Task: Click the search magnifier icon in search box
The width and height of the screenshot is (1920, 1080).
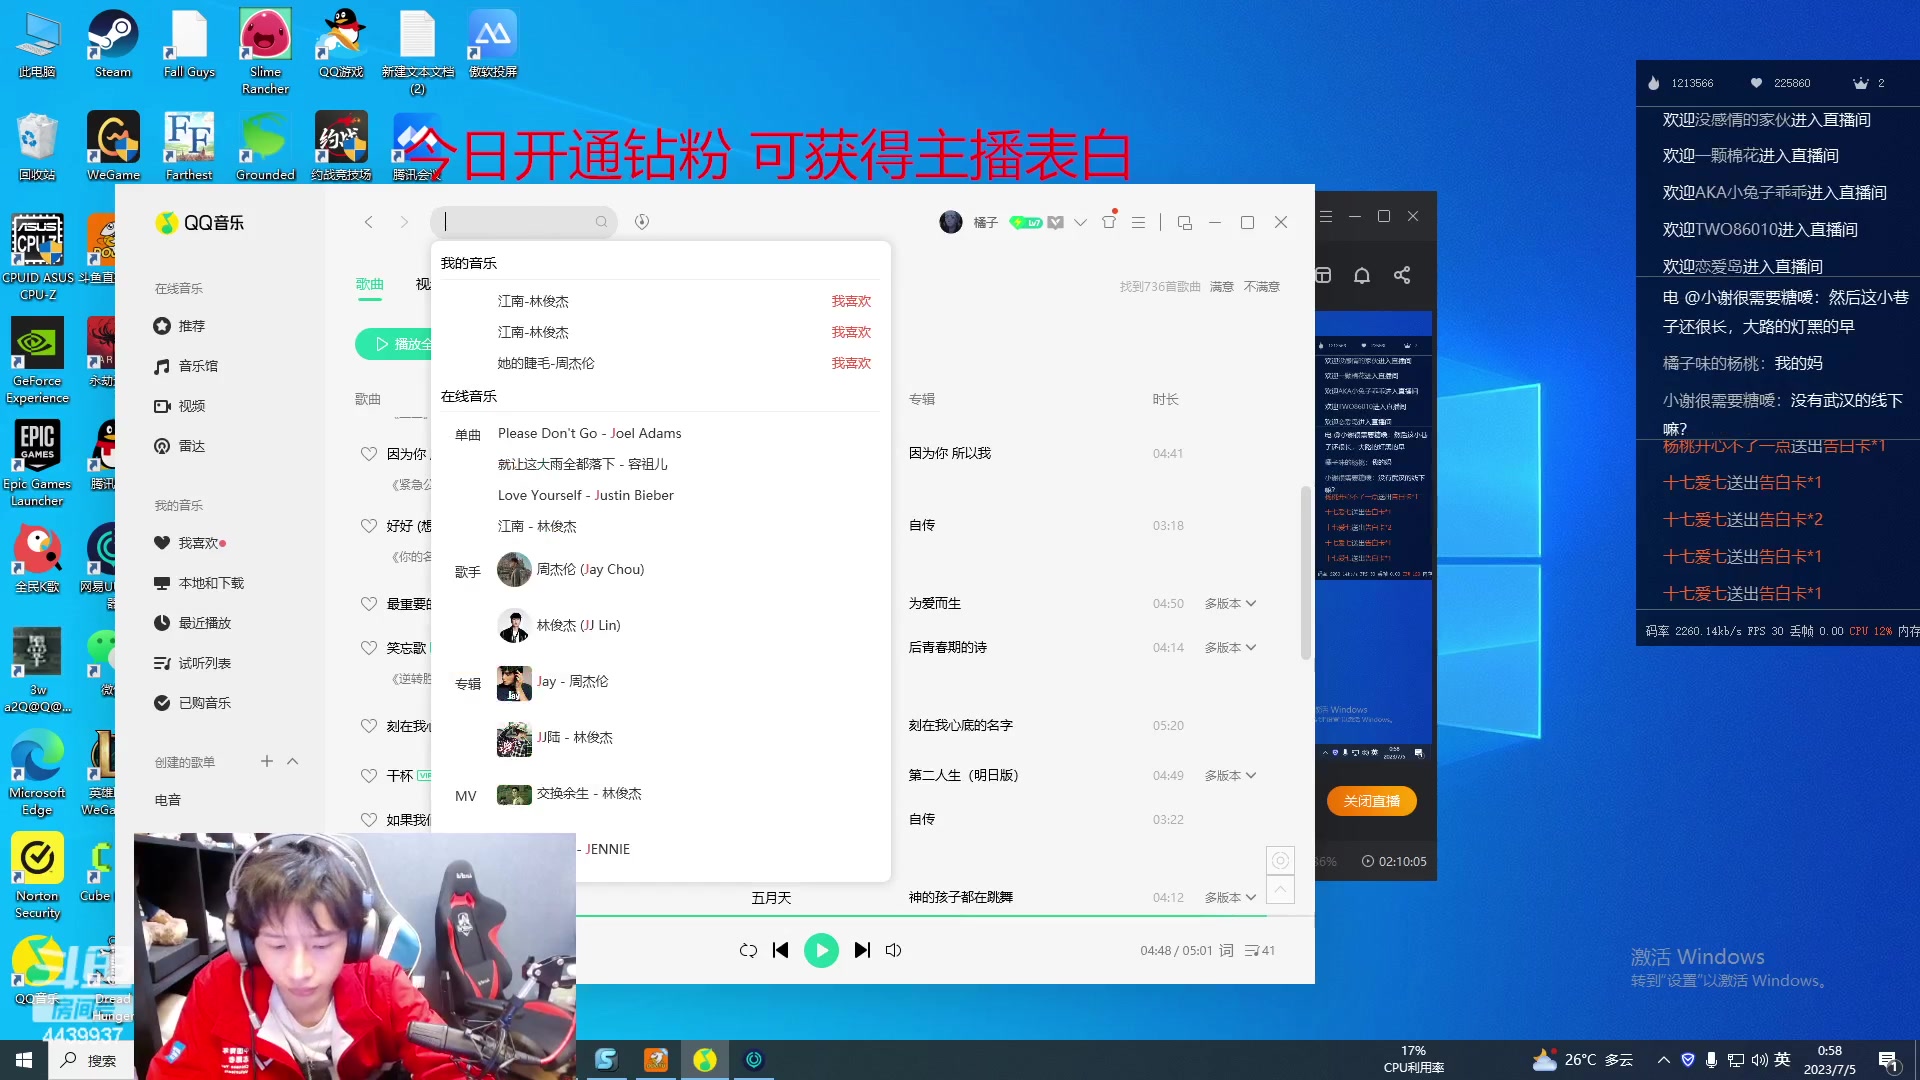Action: 601,222
